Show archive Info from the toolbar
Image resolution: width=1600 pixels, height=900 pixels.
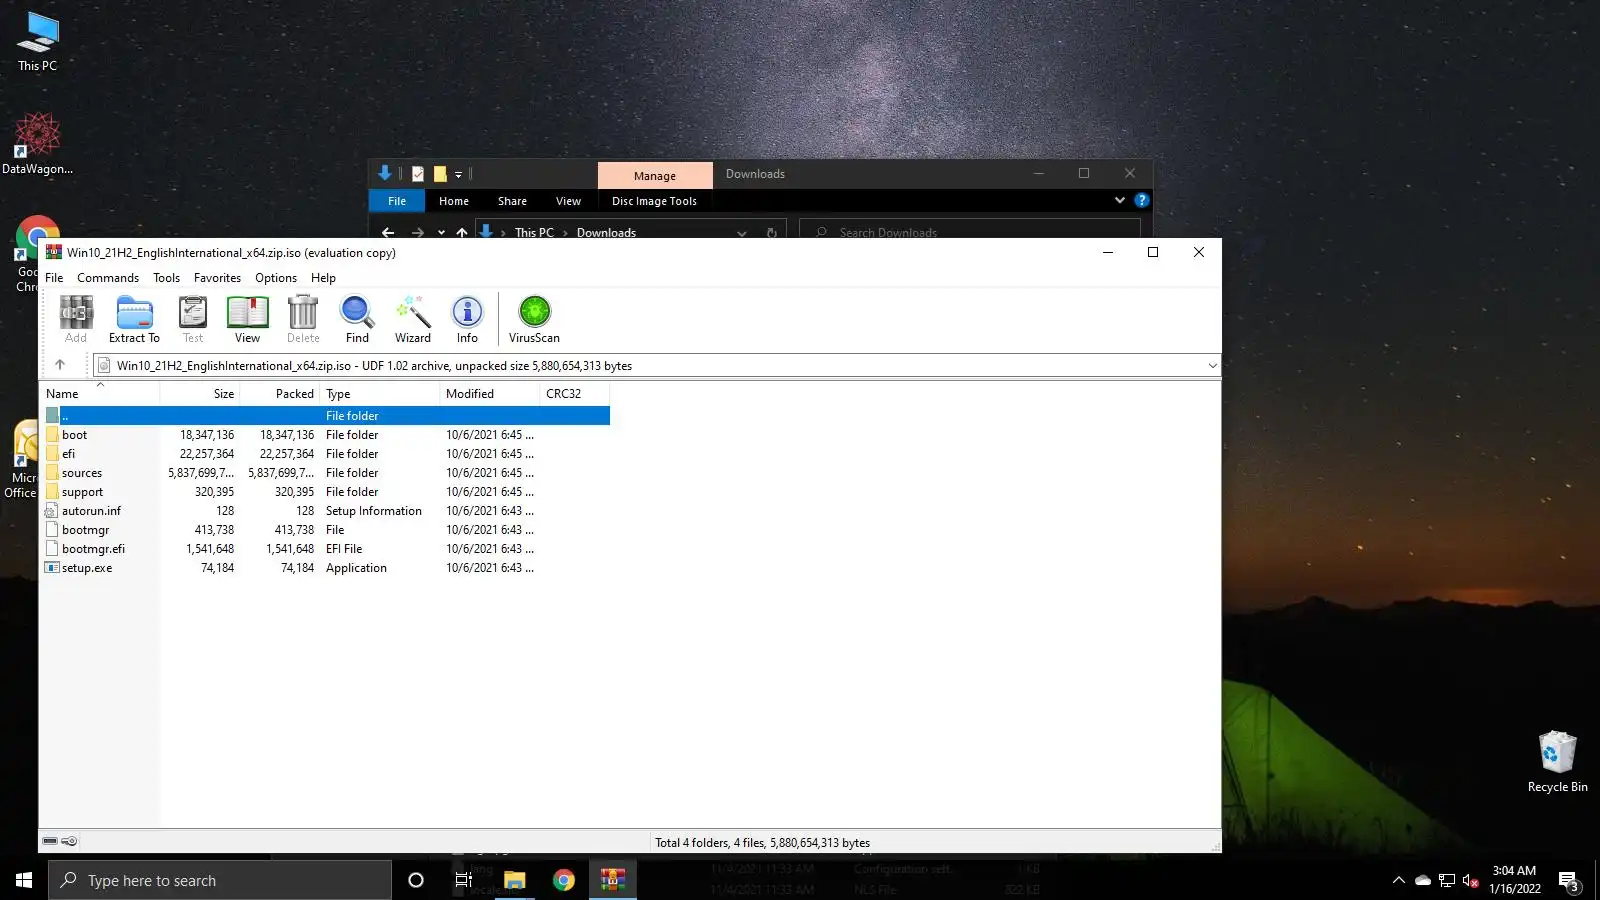467,320
